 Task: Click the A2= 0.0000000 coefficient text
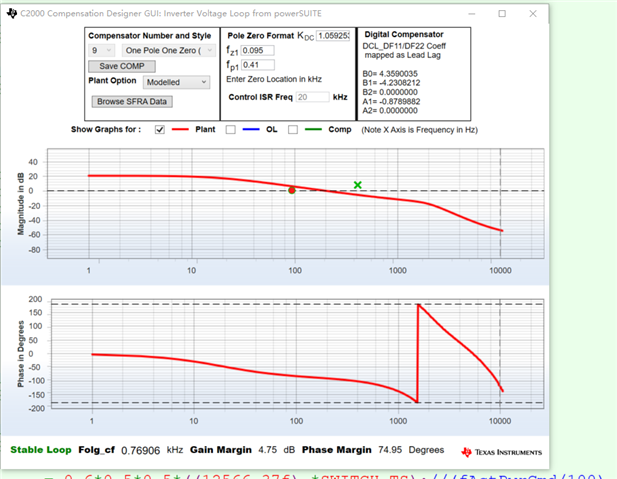390,111
